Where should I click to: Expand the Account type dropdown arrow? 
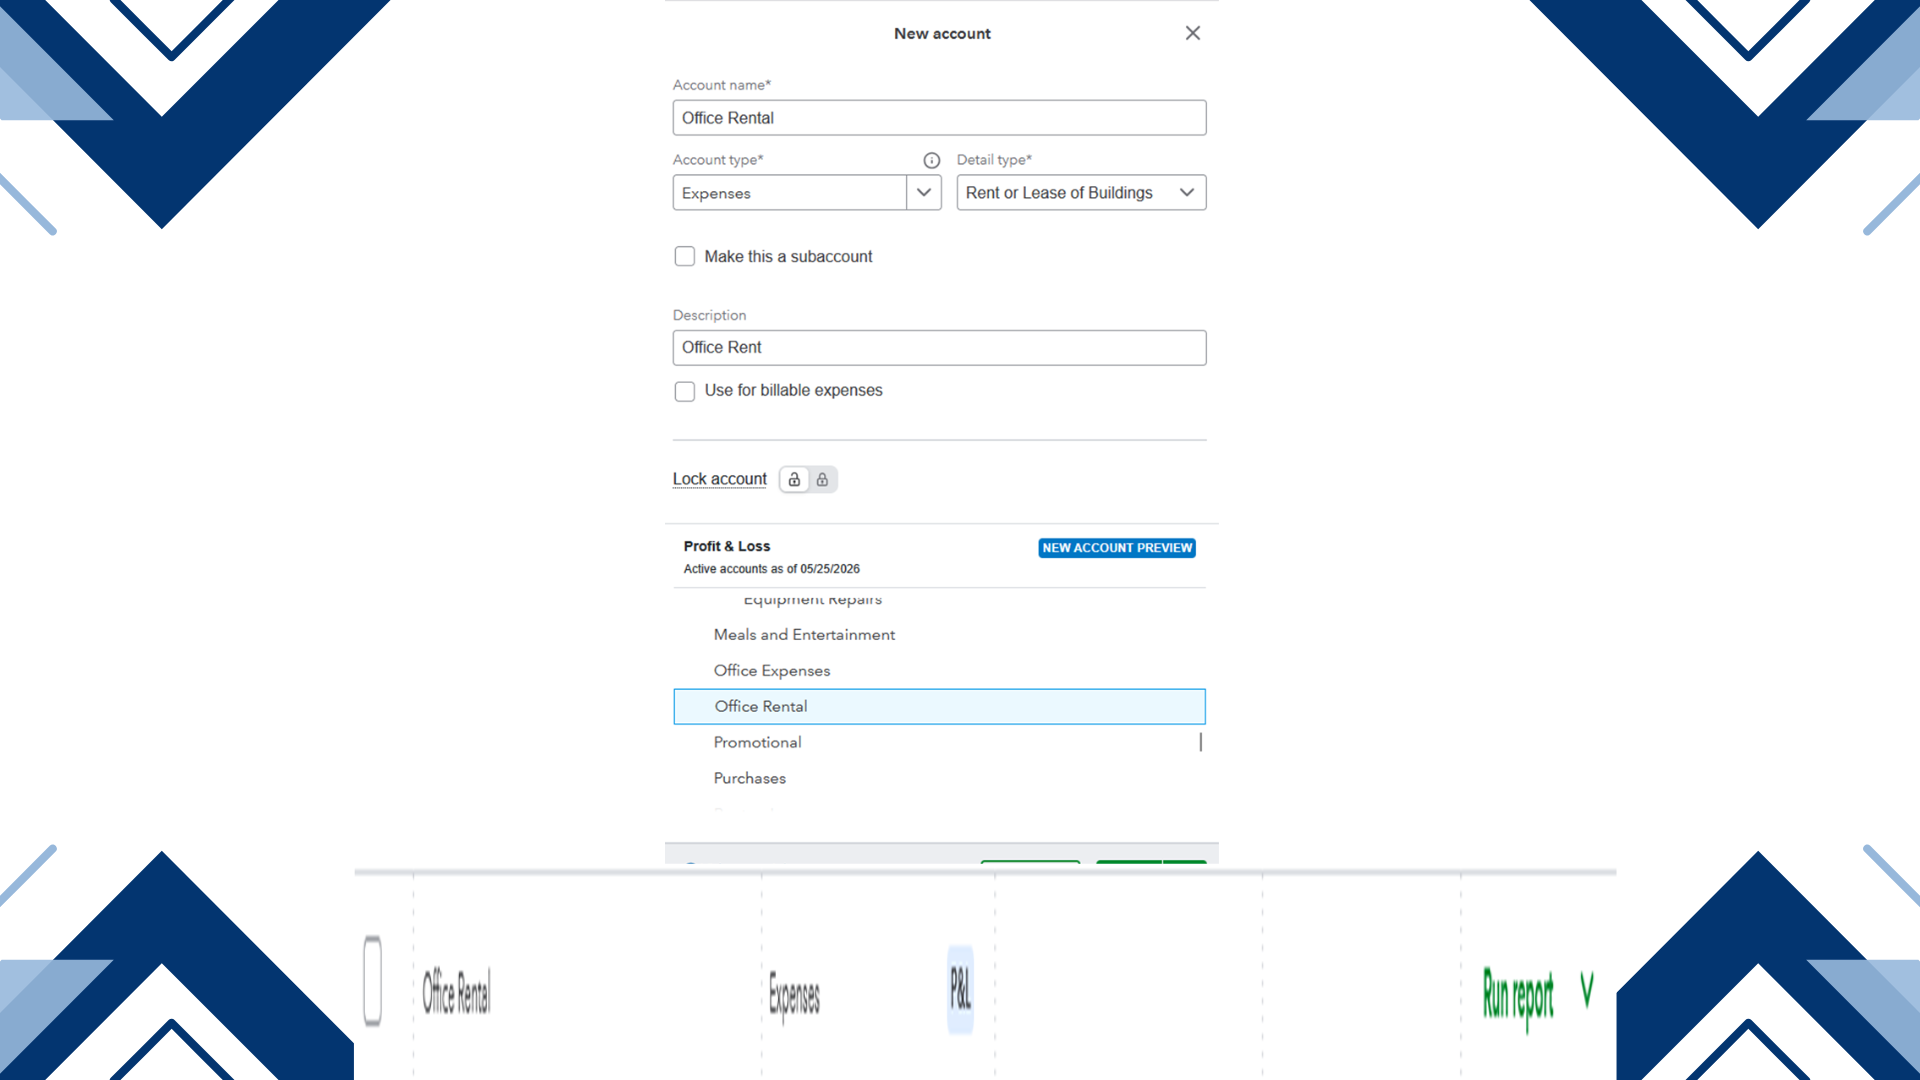tap(924, 193)
